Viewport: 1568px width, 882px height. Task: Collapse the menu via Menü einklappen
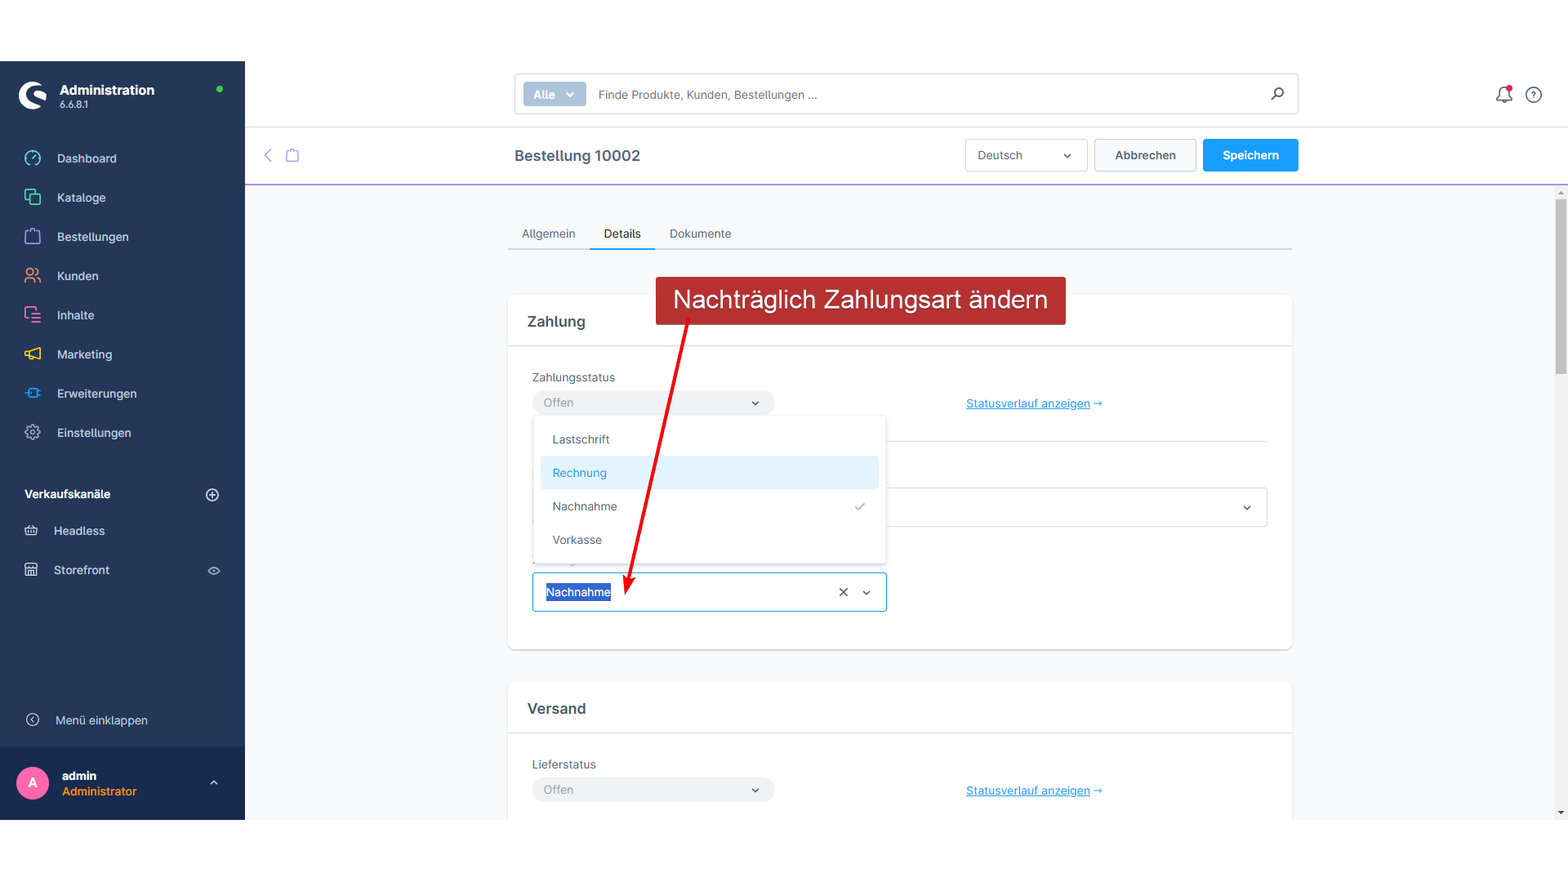87,720
